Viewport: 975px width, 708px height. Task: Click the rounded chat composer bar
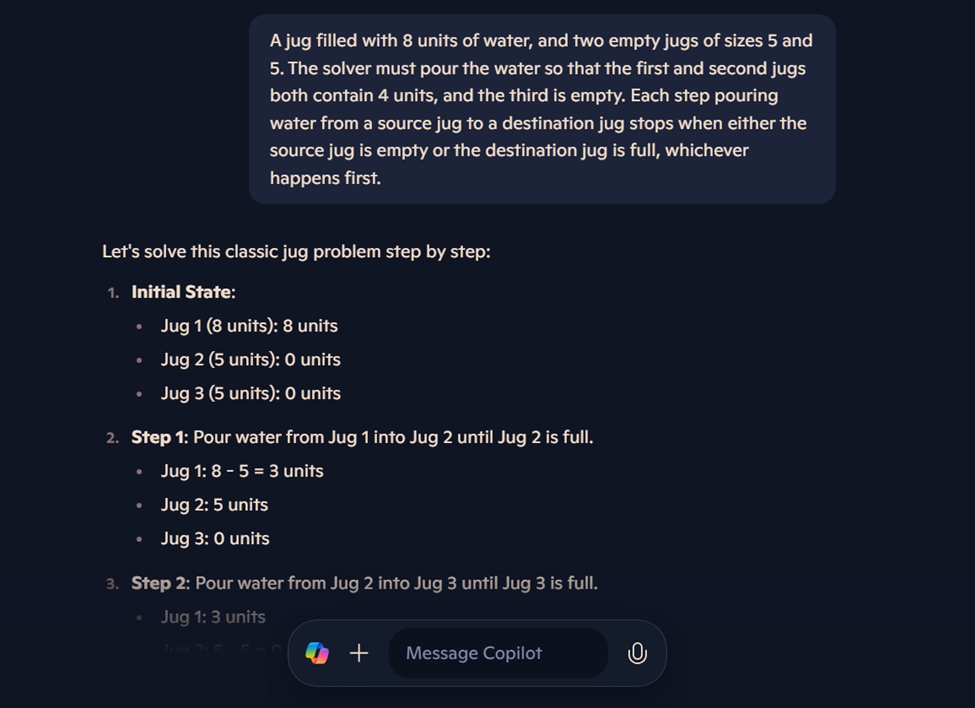coord(477,653)
